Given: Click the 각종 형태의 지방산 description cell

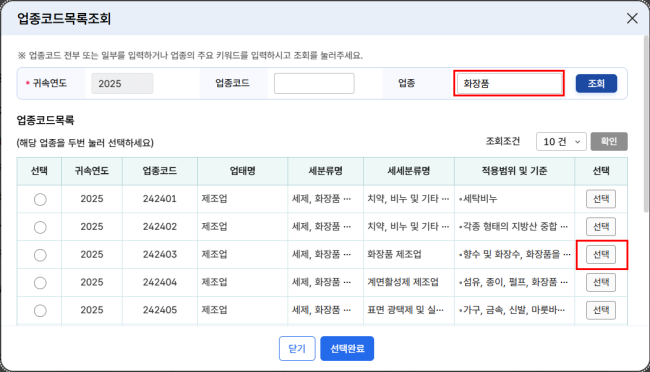Looking at the screenshot, I should (x=514, y=227).
